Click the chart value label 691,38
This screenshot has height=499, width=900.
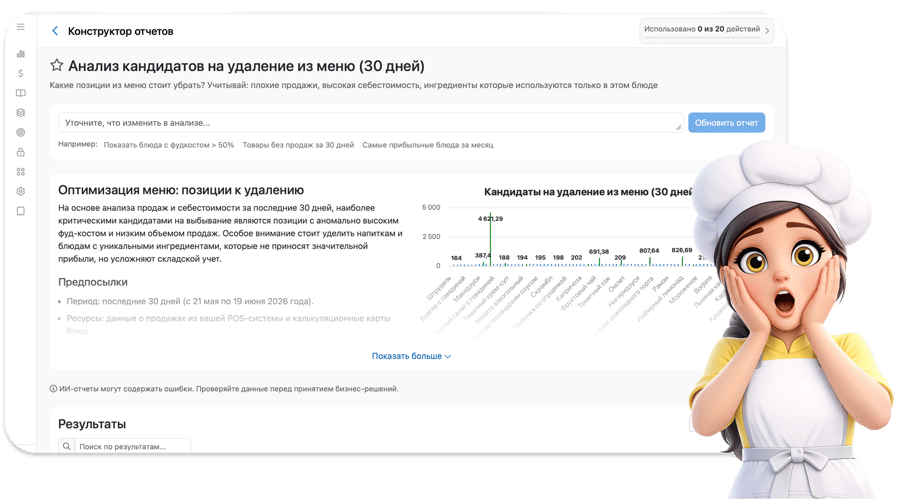599,252
